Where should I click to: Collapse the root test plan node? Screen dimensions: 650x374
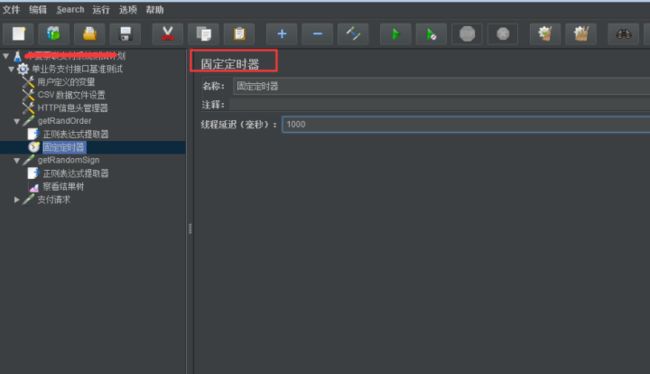pos(6,56)
